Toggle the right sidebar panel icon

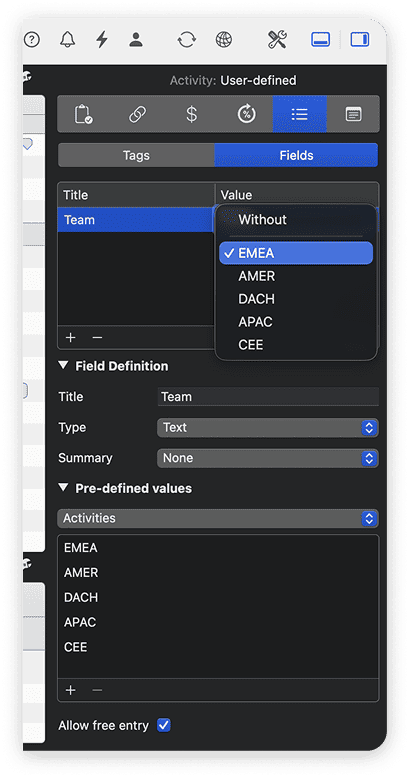click(359, 40)
